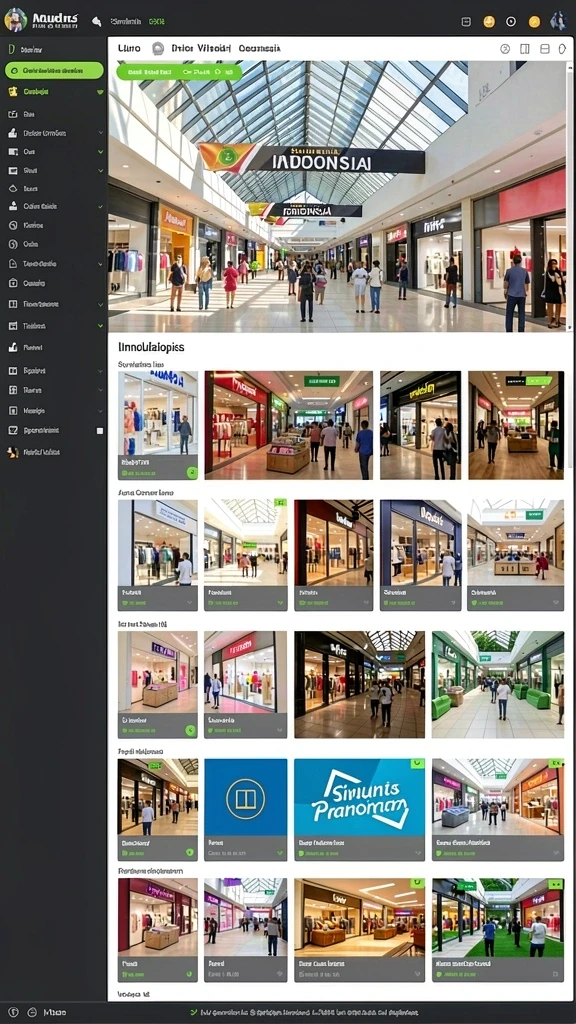Select the highlighted green sidebar pill button
The image size is (576, 1024).
54,71
